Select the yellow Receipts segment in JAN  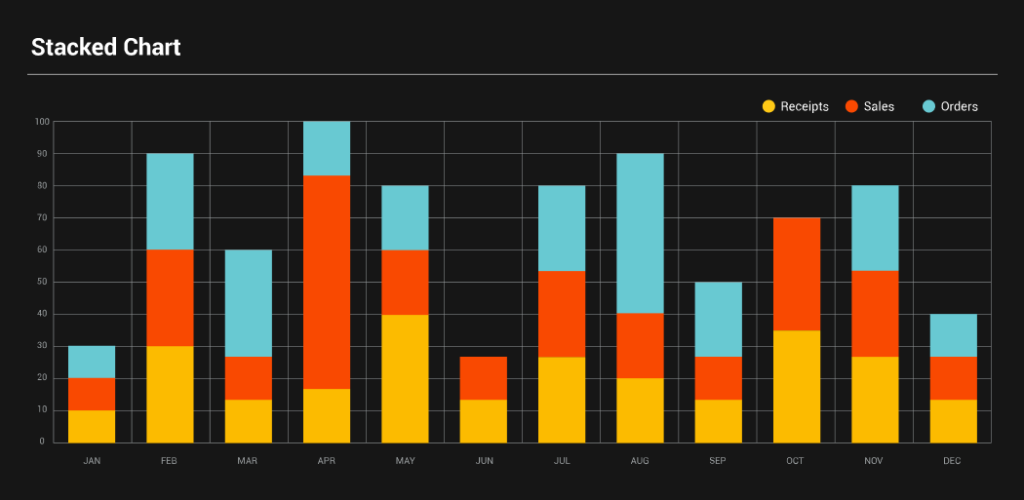[92, 426]
